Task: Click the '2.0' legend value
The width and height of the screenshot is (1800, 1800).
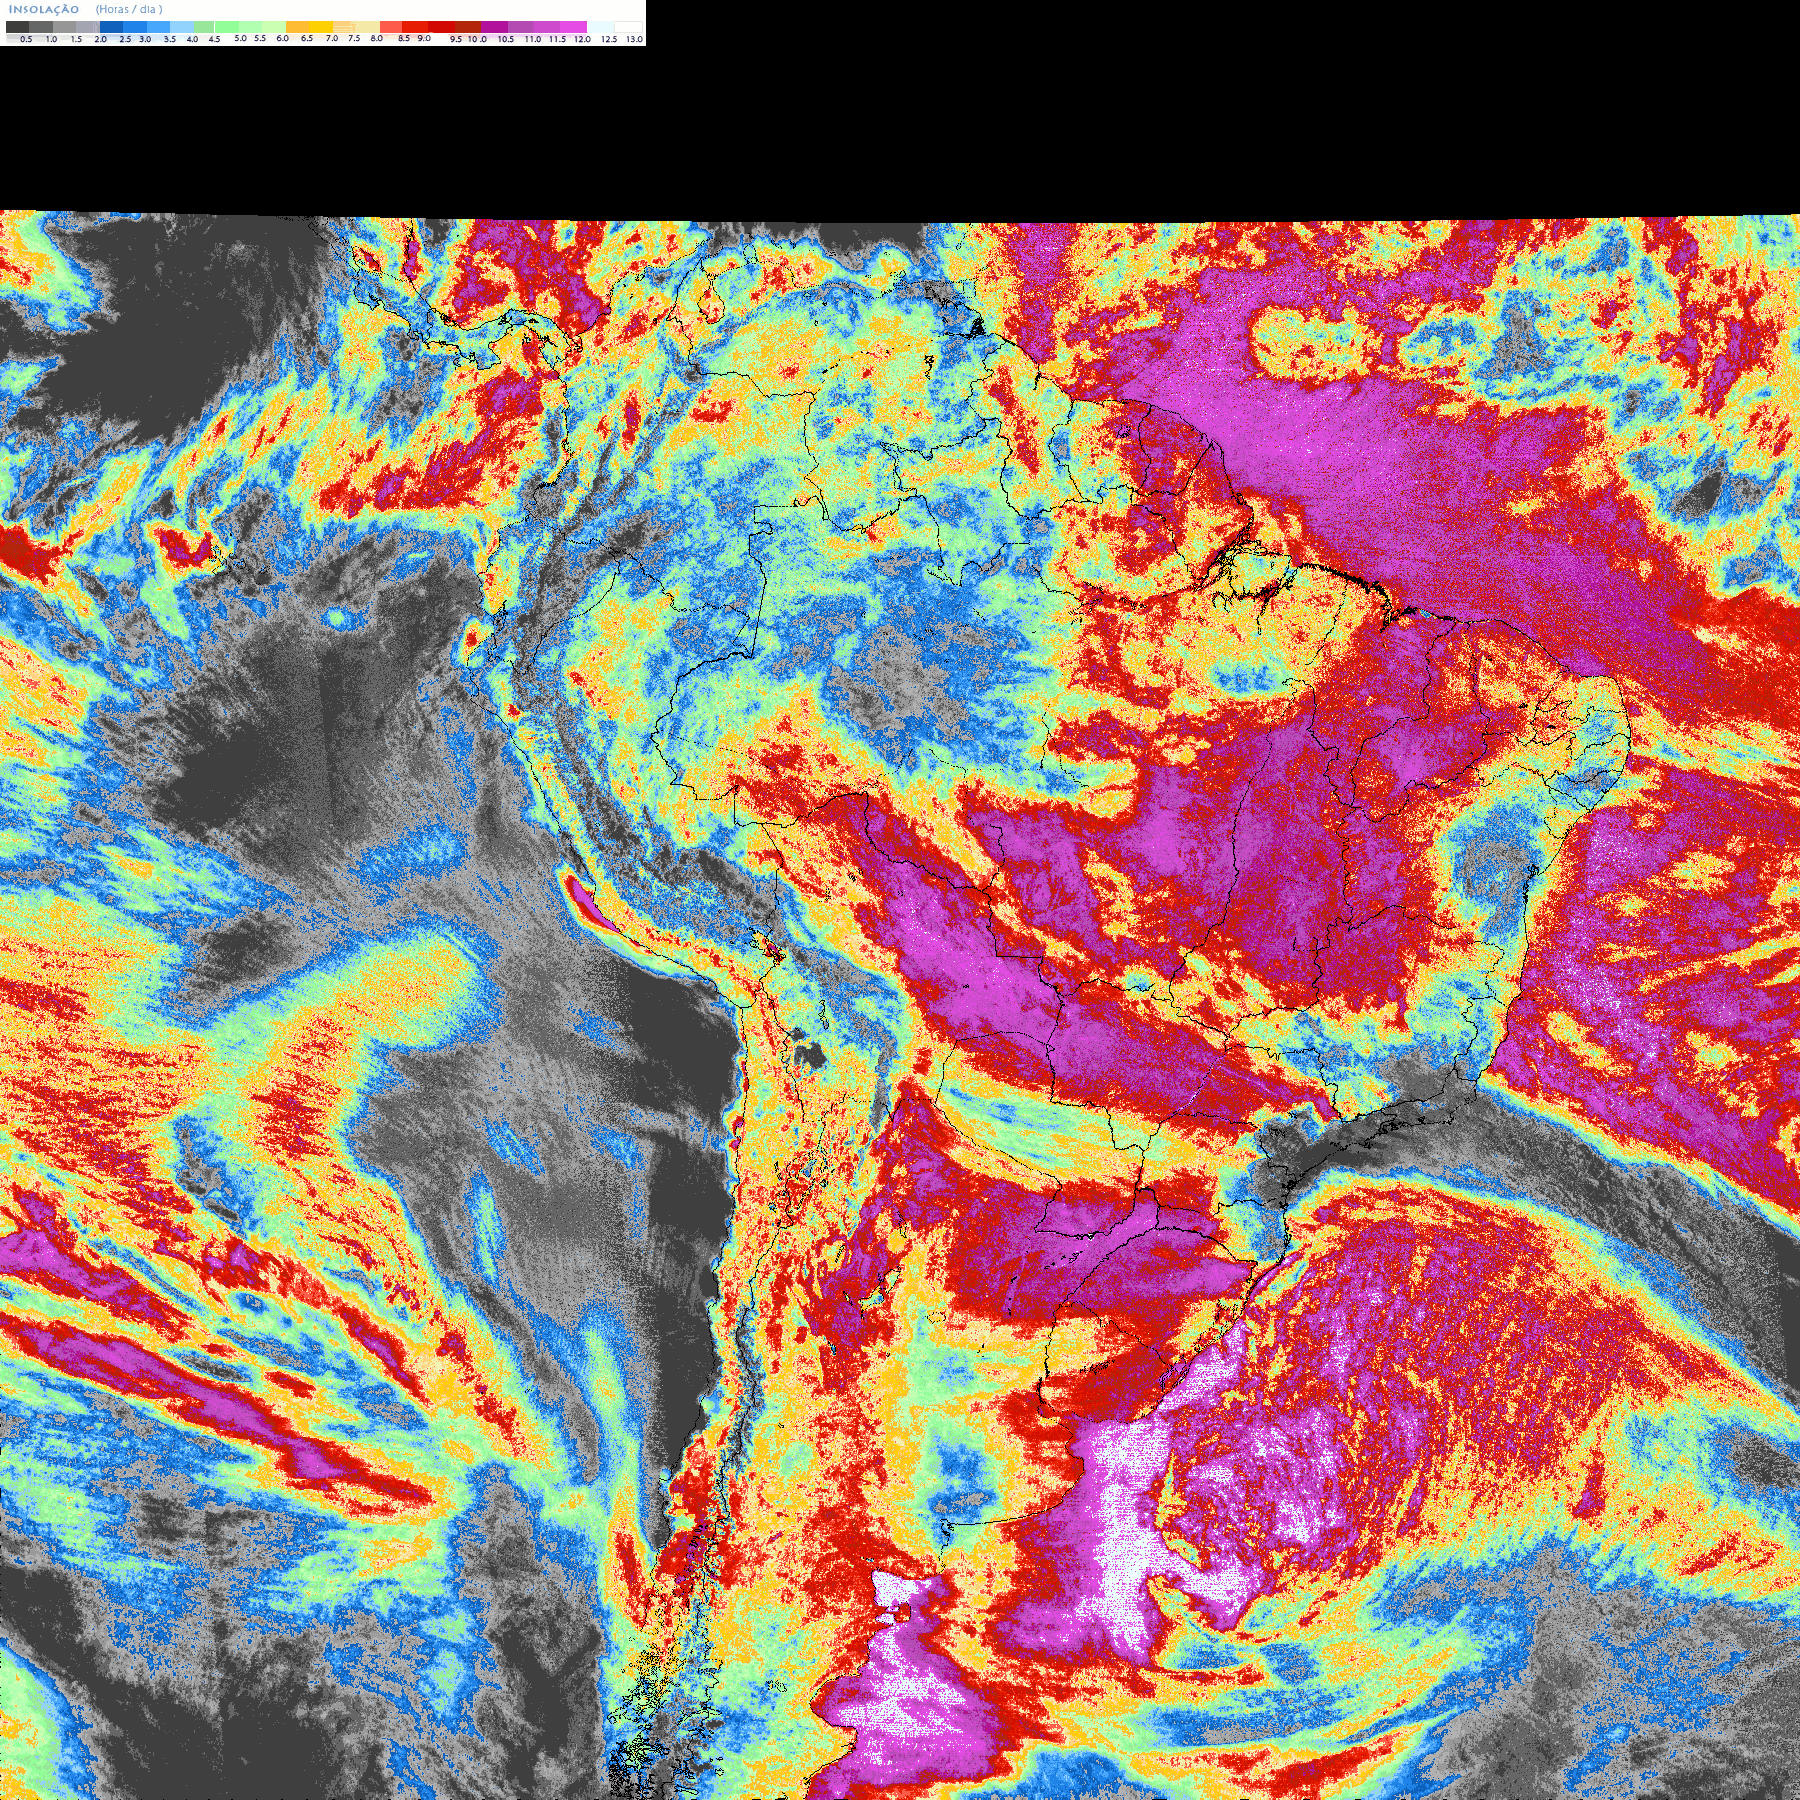Action: coord(100,39)
